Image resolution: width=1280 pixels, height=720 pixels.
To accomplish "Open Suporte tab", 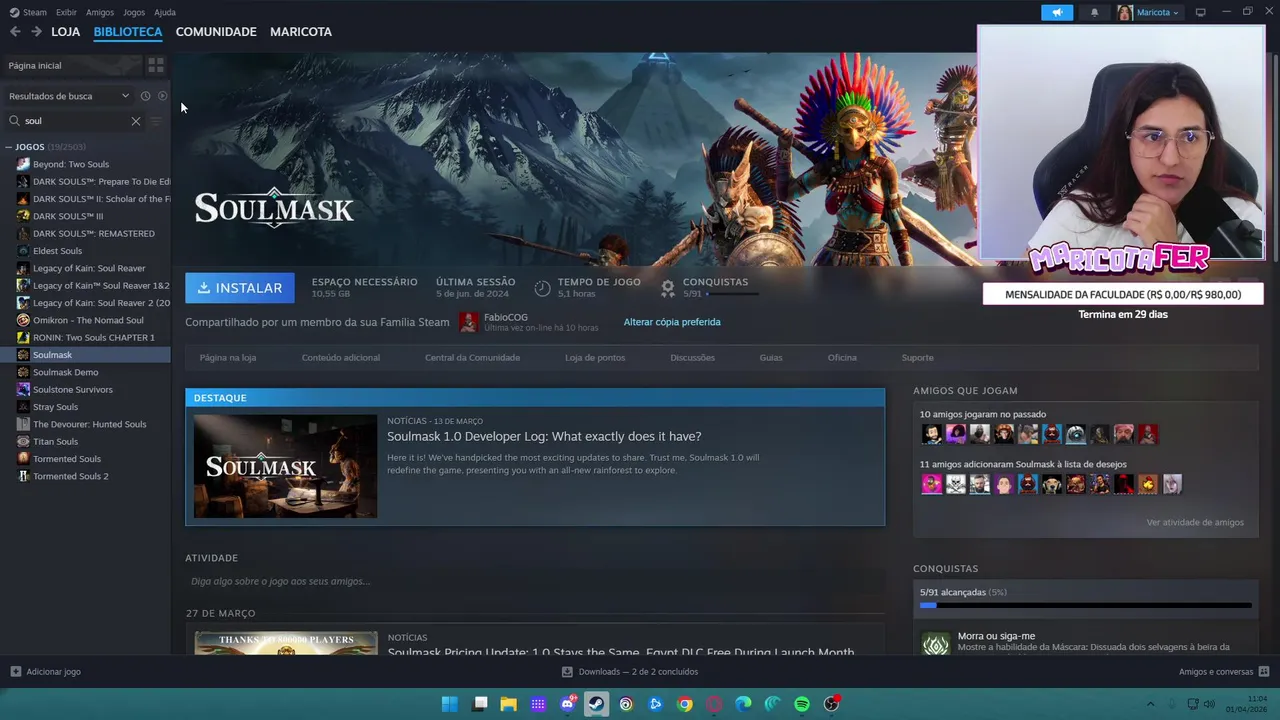I will [x=917, y=358].
